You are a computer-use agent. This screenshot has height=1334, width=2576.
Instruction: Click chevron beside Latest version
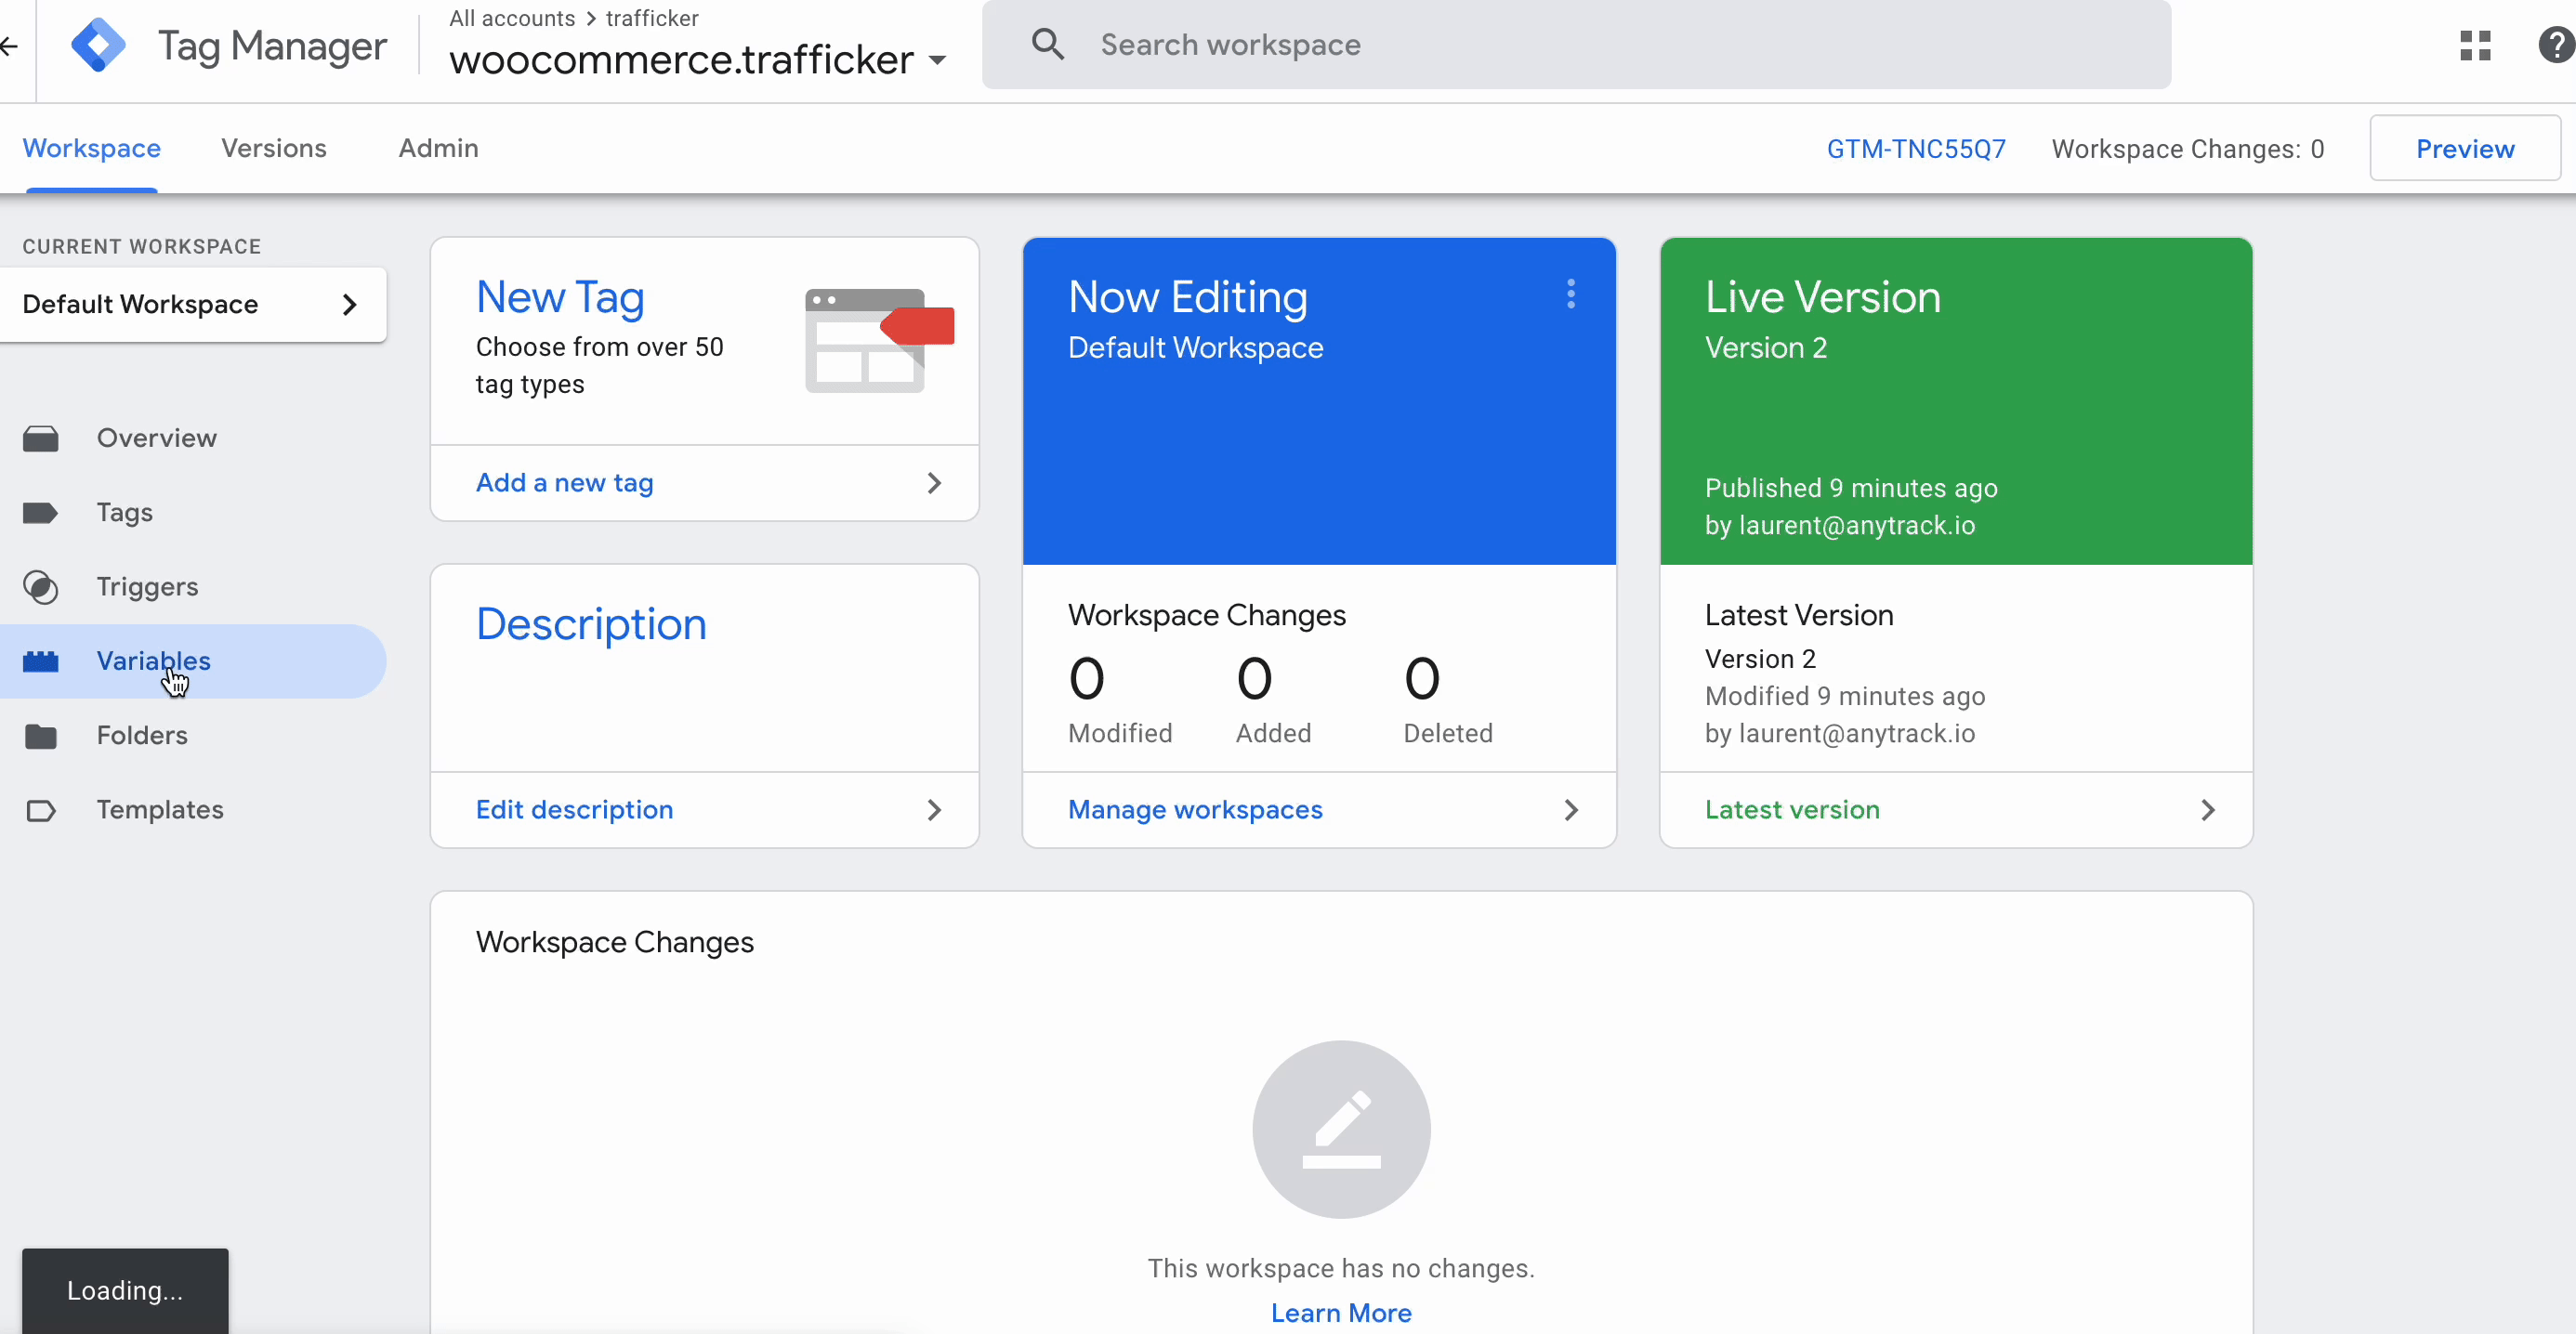click(x=2208, y=810)
